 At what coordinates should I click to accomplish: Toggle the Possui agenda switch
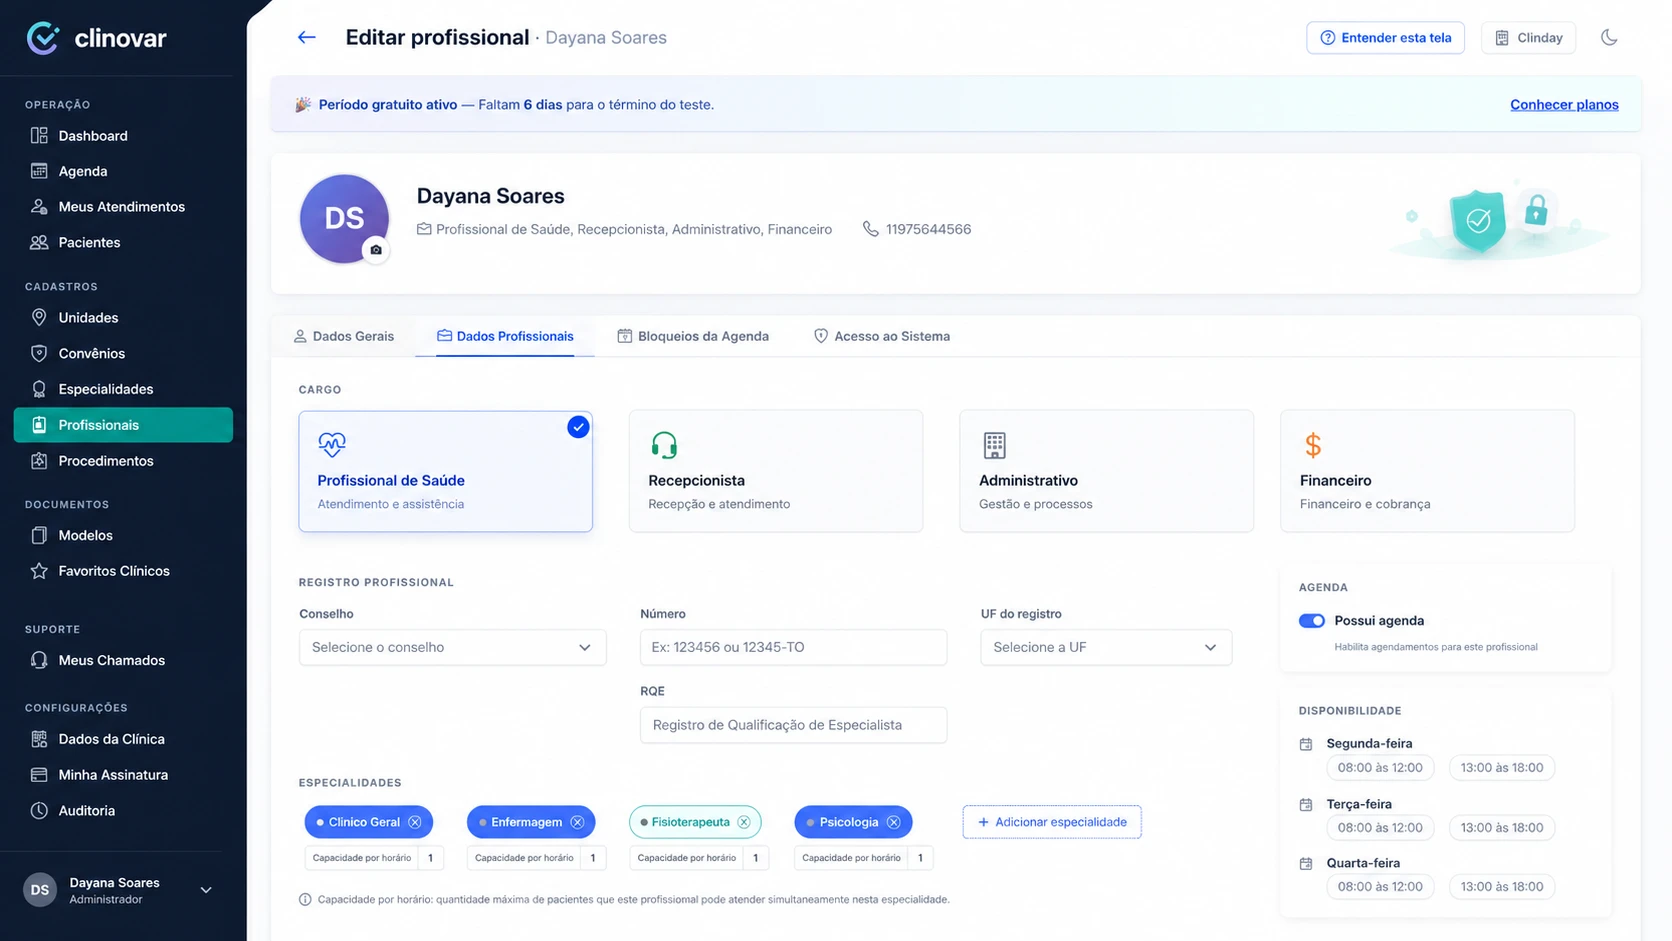1311,621
